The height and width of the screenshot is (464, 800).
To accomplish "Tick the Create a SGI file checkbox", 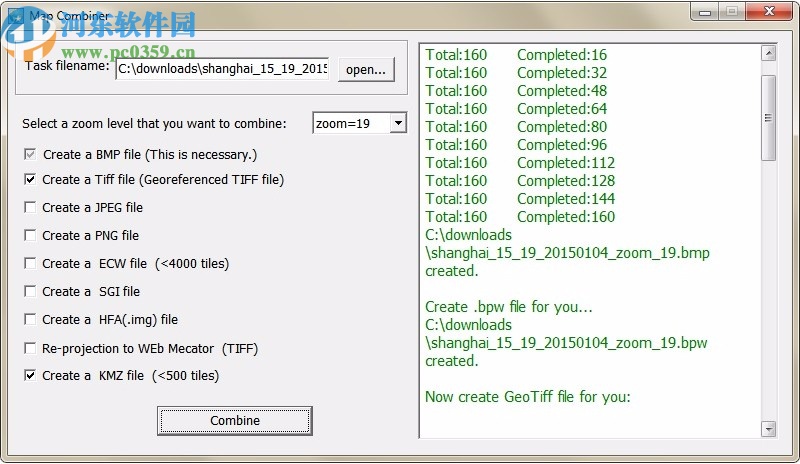I will [x=30, y=291].
